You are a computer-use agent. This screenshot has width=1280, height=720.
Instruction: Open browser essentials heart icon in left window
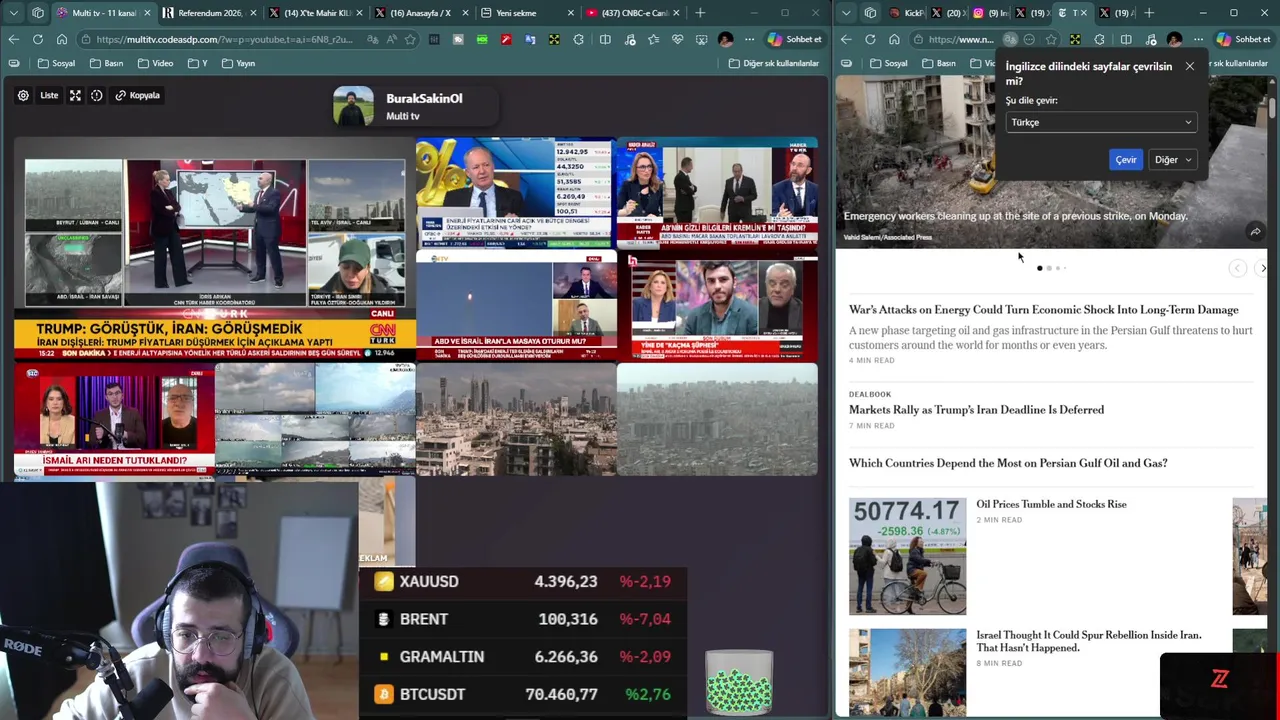(x=677, y=39)
